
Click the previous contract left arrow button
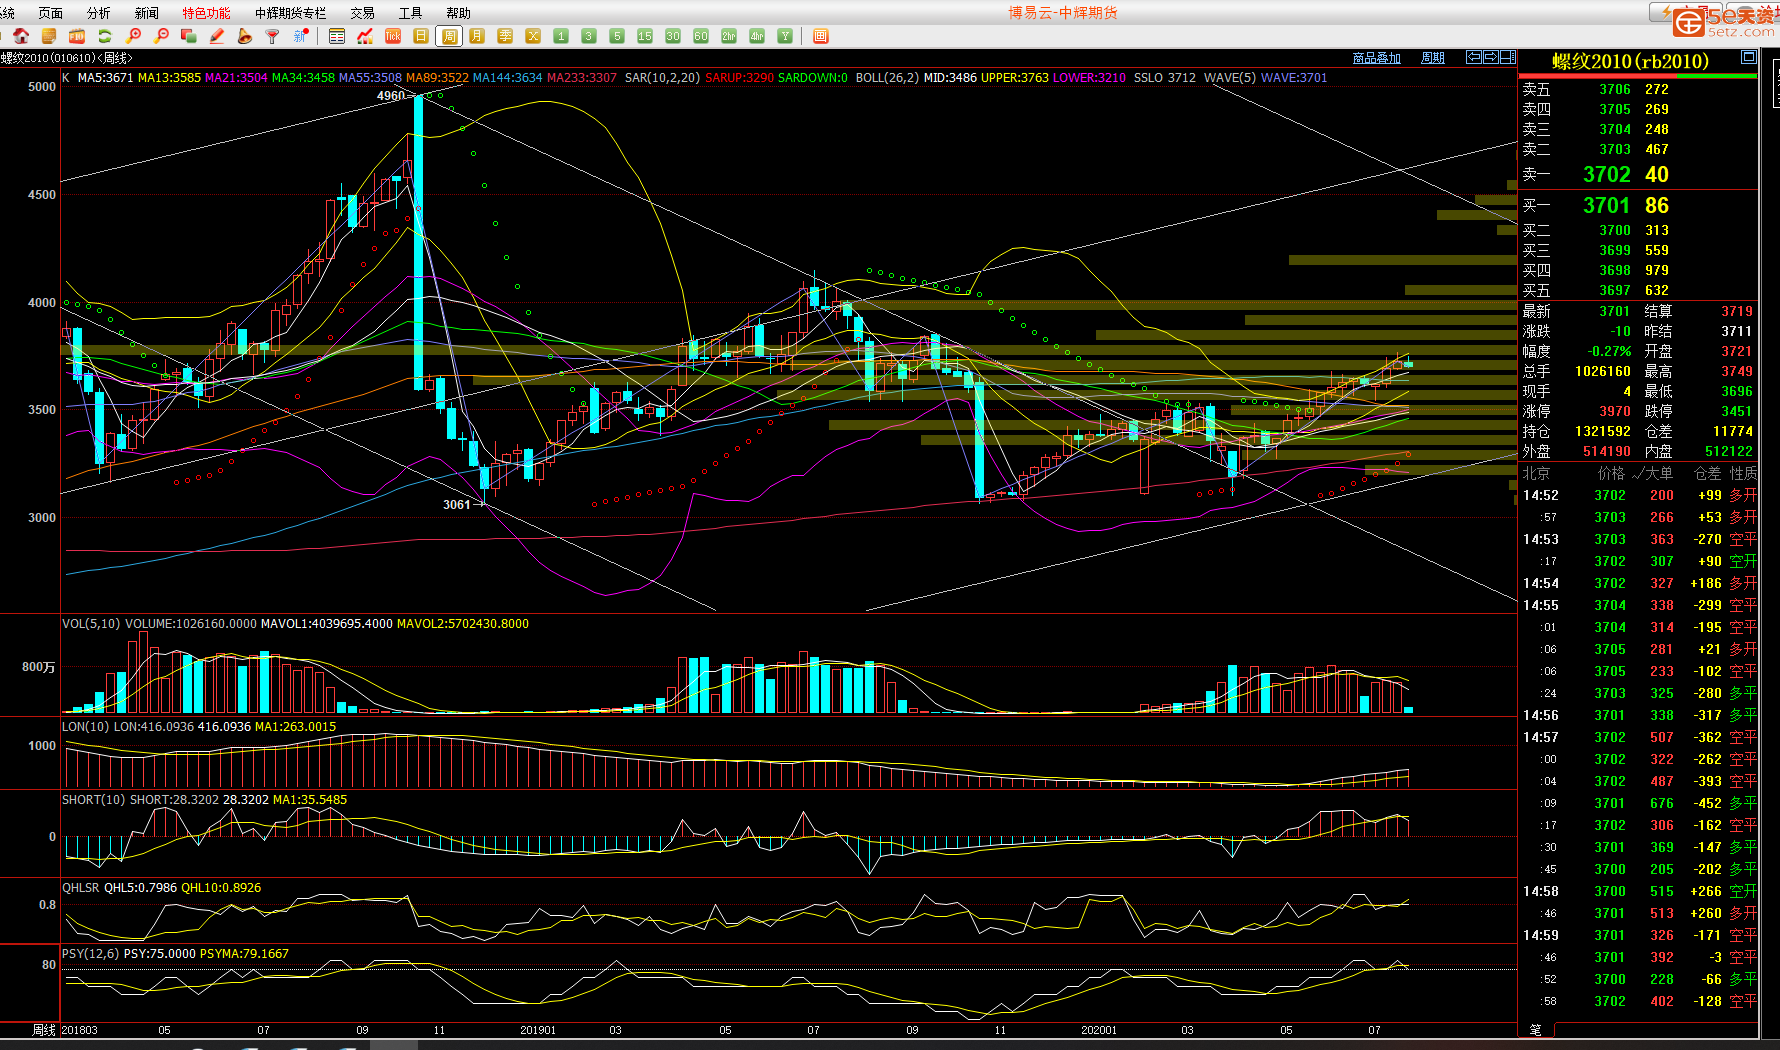click(x=1473, y=57)
